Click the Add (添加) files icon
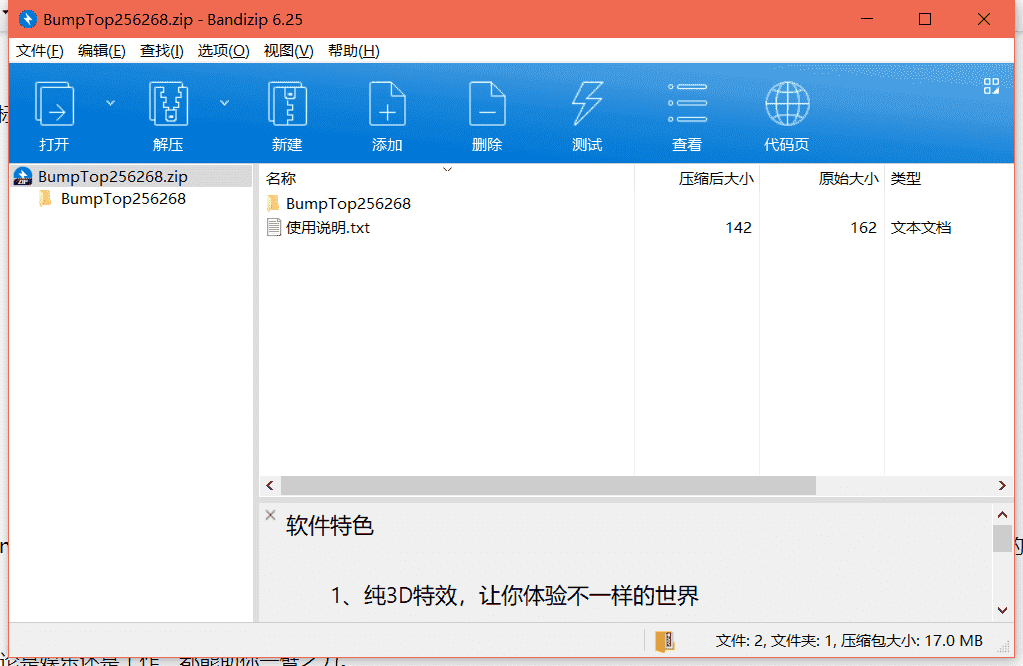 click(387, 104)
